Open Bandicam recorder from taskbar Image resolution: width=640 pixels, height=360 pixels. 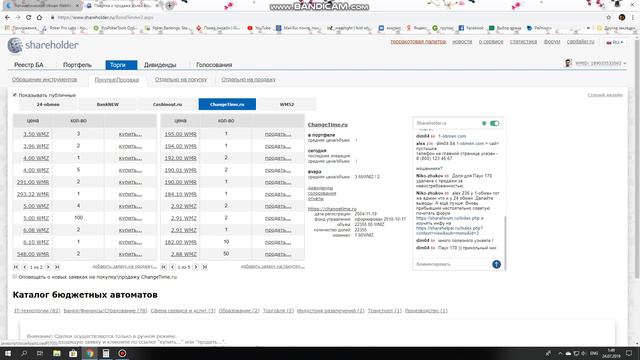[122, 353]
